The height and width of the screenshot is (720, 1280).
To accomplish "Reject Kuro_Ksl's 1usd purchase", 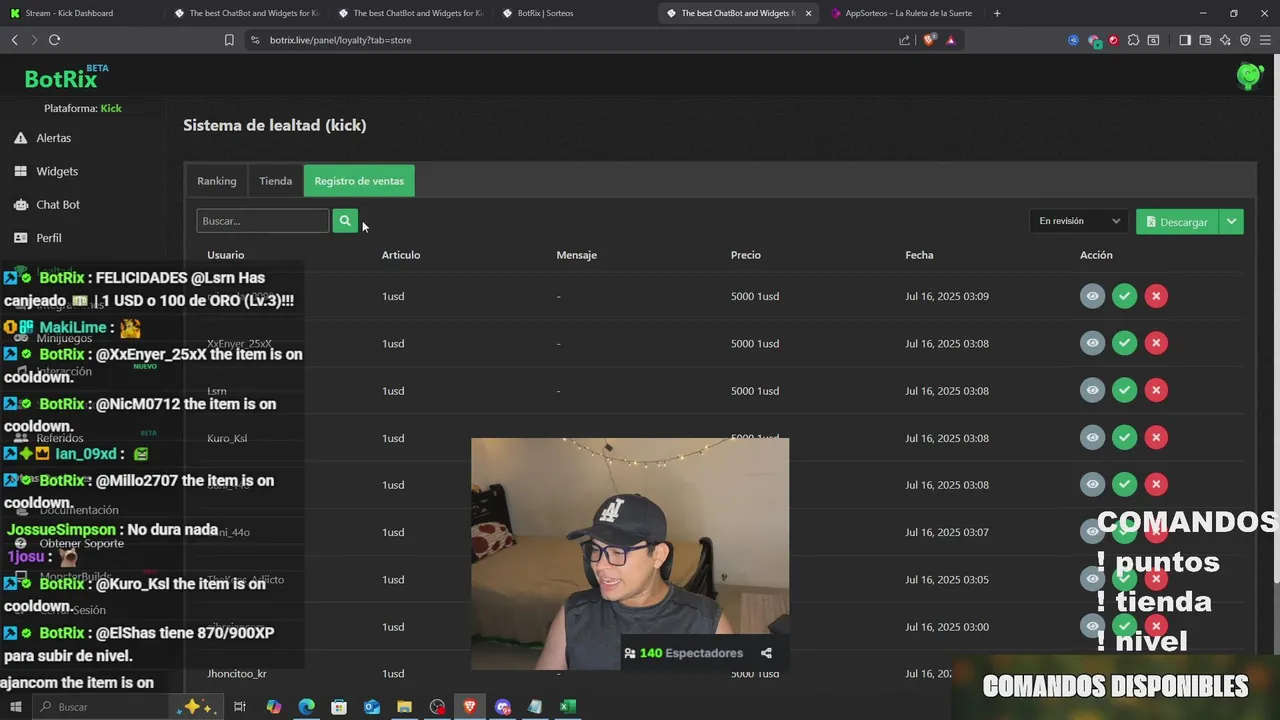I will click(1156, 437).
